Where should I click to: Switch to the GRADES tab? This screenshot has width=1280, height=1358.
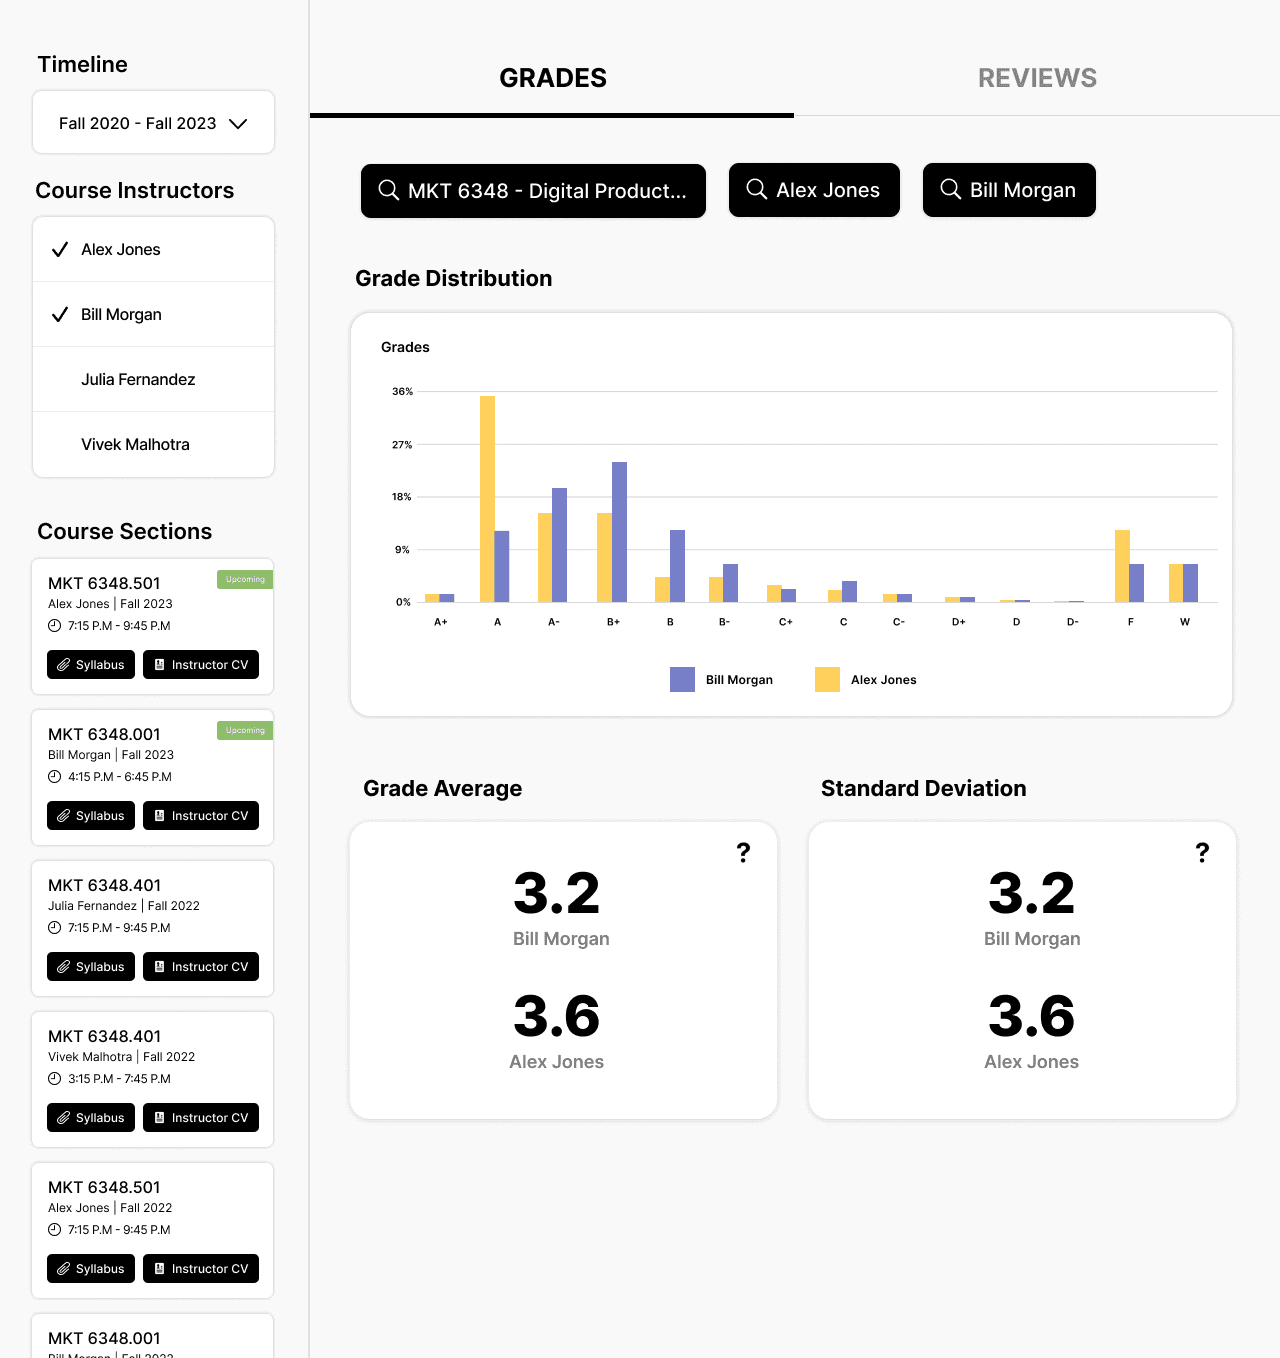(x=552, y=78)
